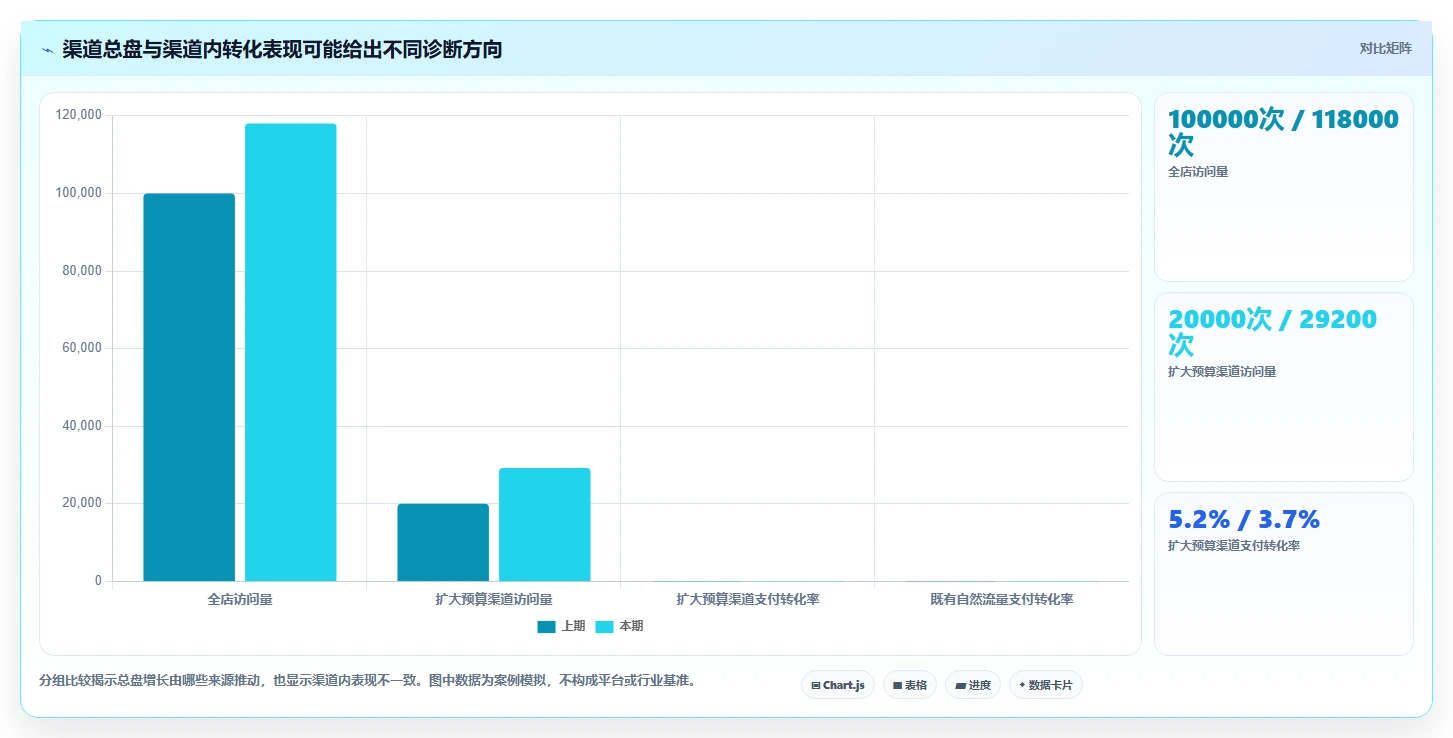The height and width of the screenshot is (738, 1453).
Task: Toggle the 本期 legend entry
Action: [x=619, y=626]
